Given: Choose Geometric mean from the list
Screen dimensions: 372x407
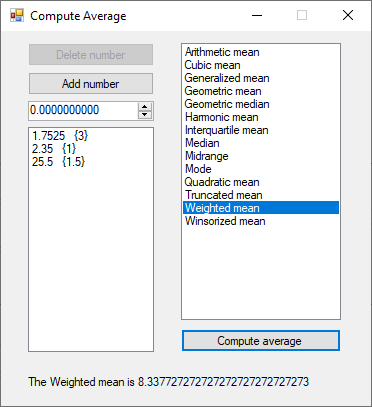Looking at the screenshot, I should (261, 91).
